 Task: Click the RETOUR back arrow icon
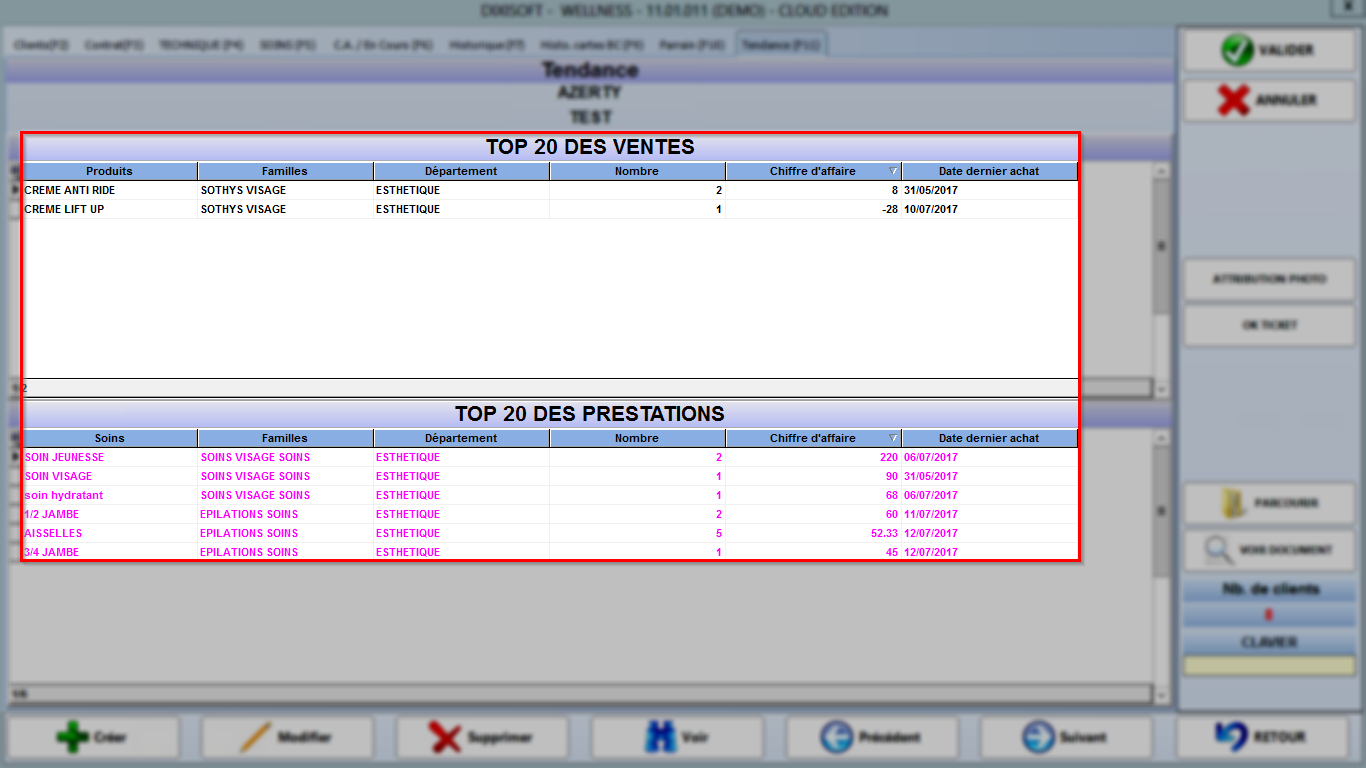tap(1231, 737)
